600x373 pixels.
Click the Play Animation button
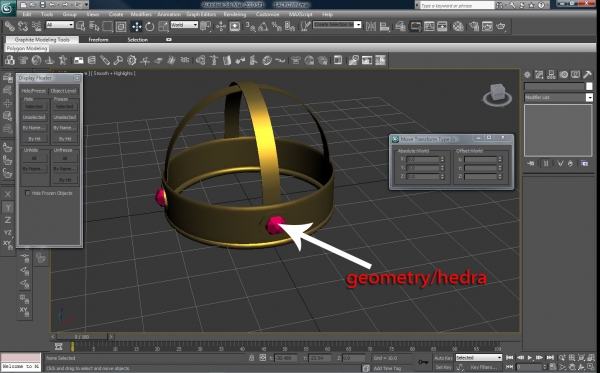point(530,358)
